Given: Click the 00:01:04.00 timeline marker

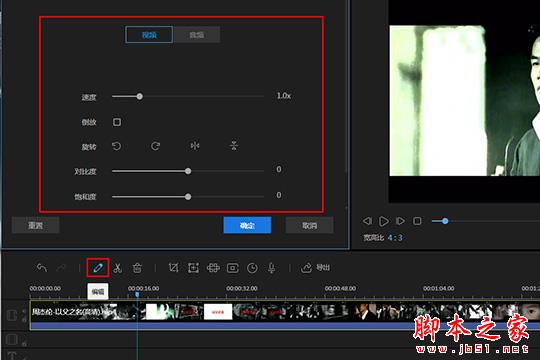Looking at the screenshot, I should (x=439, y=288).
